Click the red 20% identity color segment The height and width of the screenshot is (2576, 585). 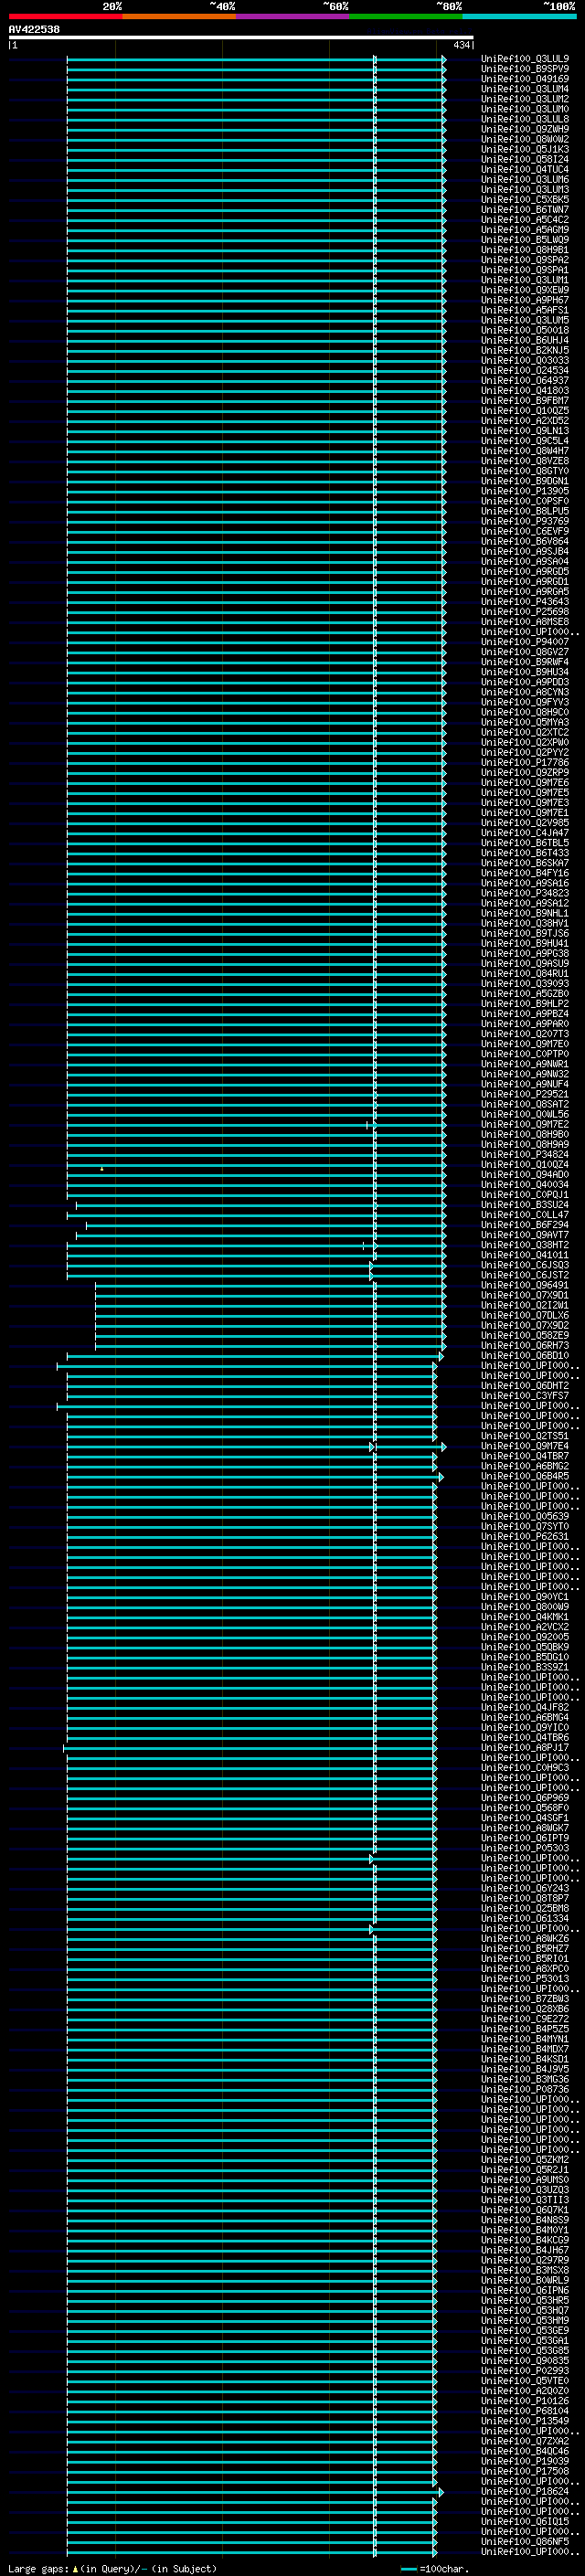[65, 16]
